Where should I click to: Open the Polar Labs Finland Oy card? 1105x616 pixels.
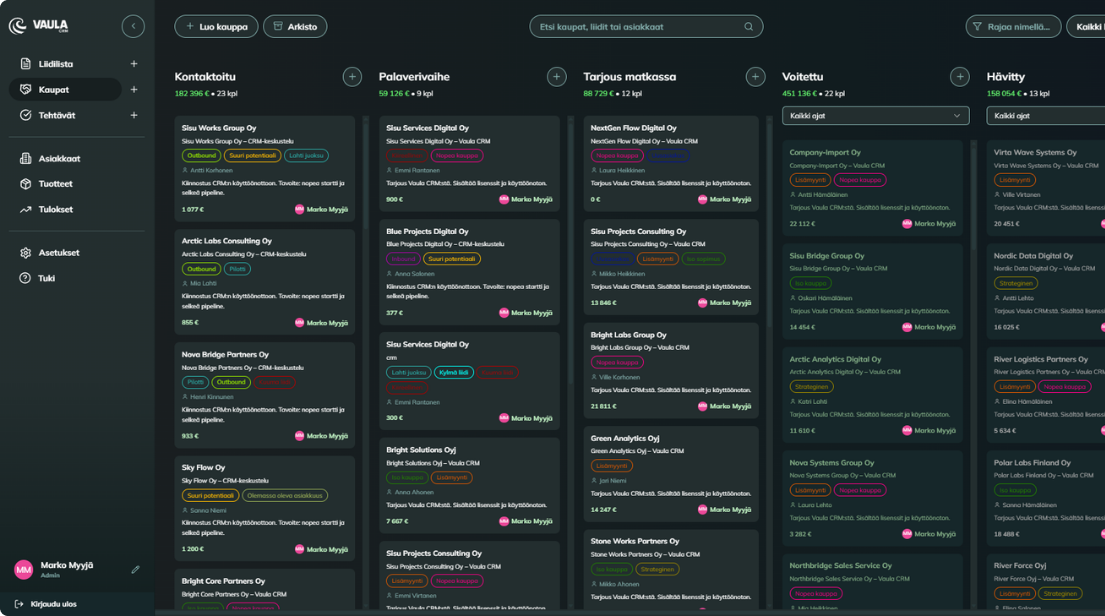click(x=1046, y=499)
